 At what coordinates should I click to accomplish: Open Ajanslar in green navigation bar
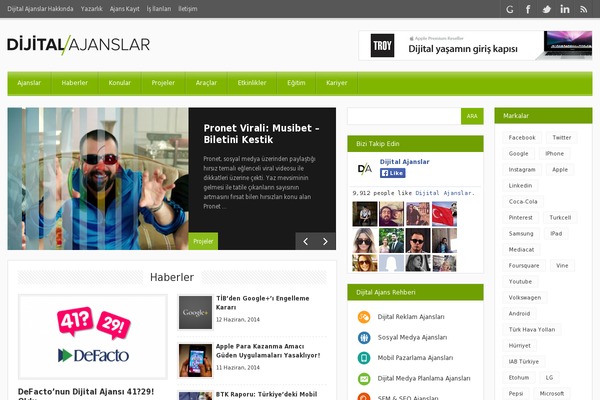(x=29, y=83)
